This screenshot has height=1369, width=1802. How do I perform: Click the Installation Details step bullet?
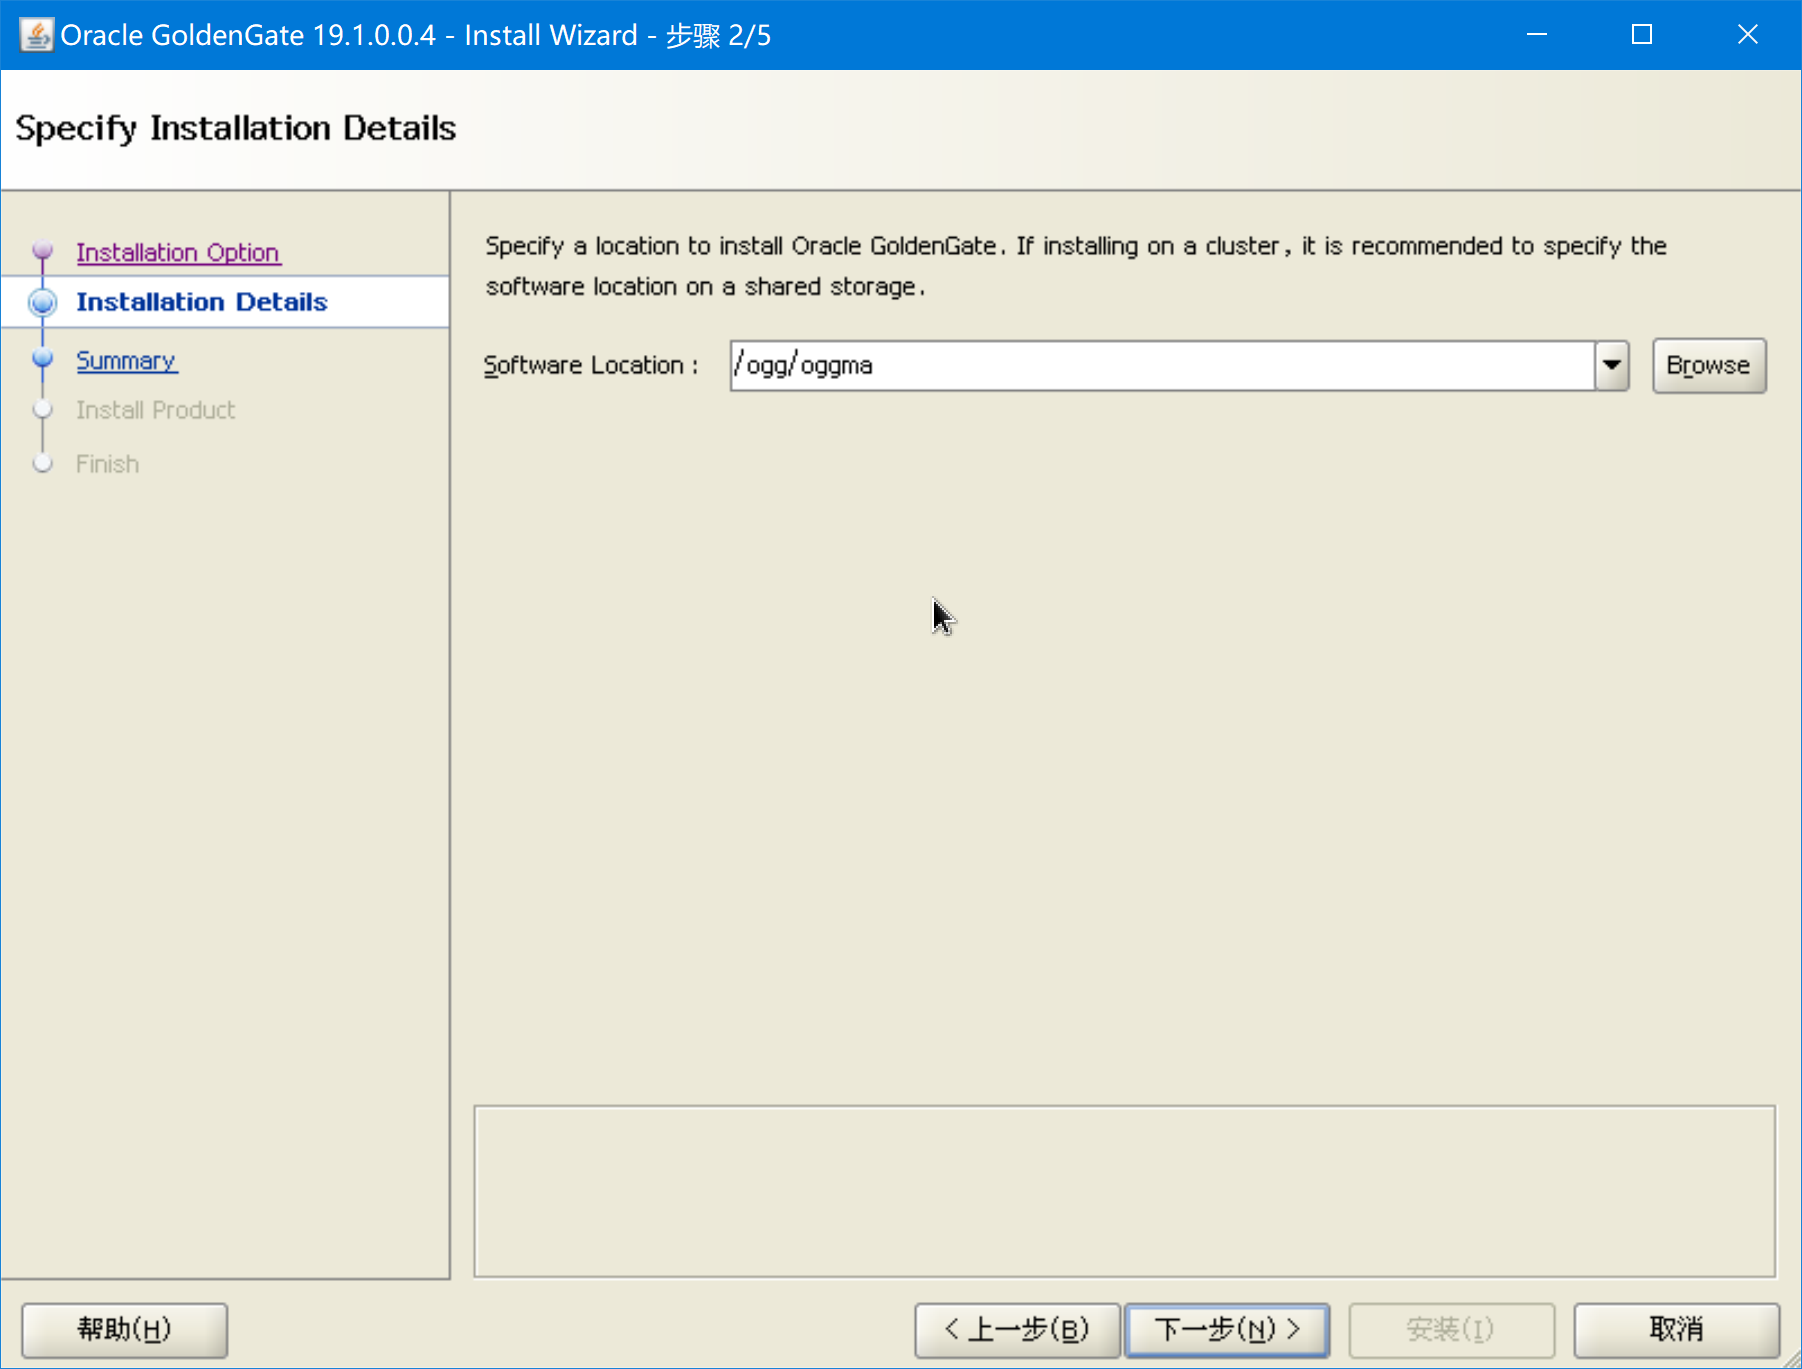tap(42, 302)
